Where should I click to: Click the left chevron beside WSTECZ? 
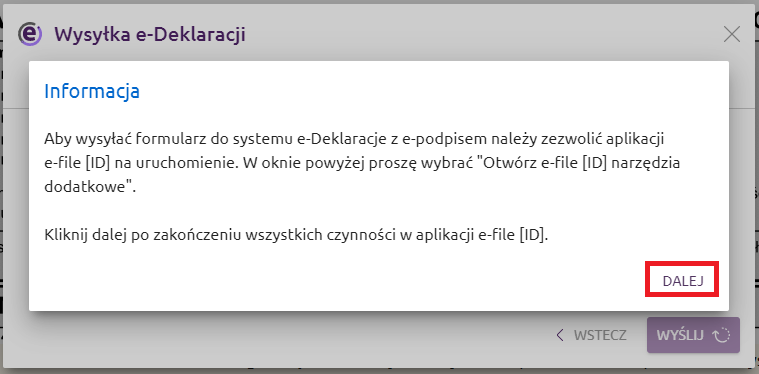tap(560, 335)
